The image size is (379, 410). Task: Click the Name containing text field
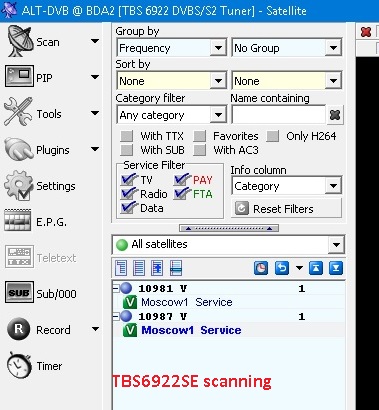pyautogui.click(x=278, y=115)
